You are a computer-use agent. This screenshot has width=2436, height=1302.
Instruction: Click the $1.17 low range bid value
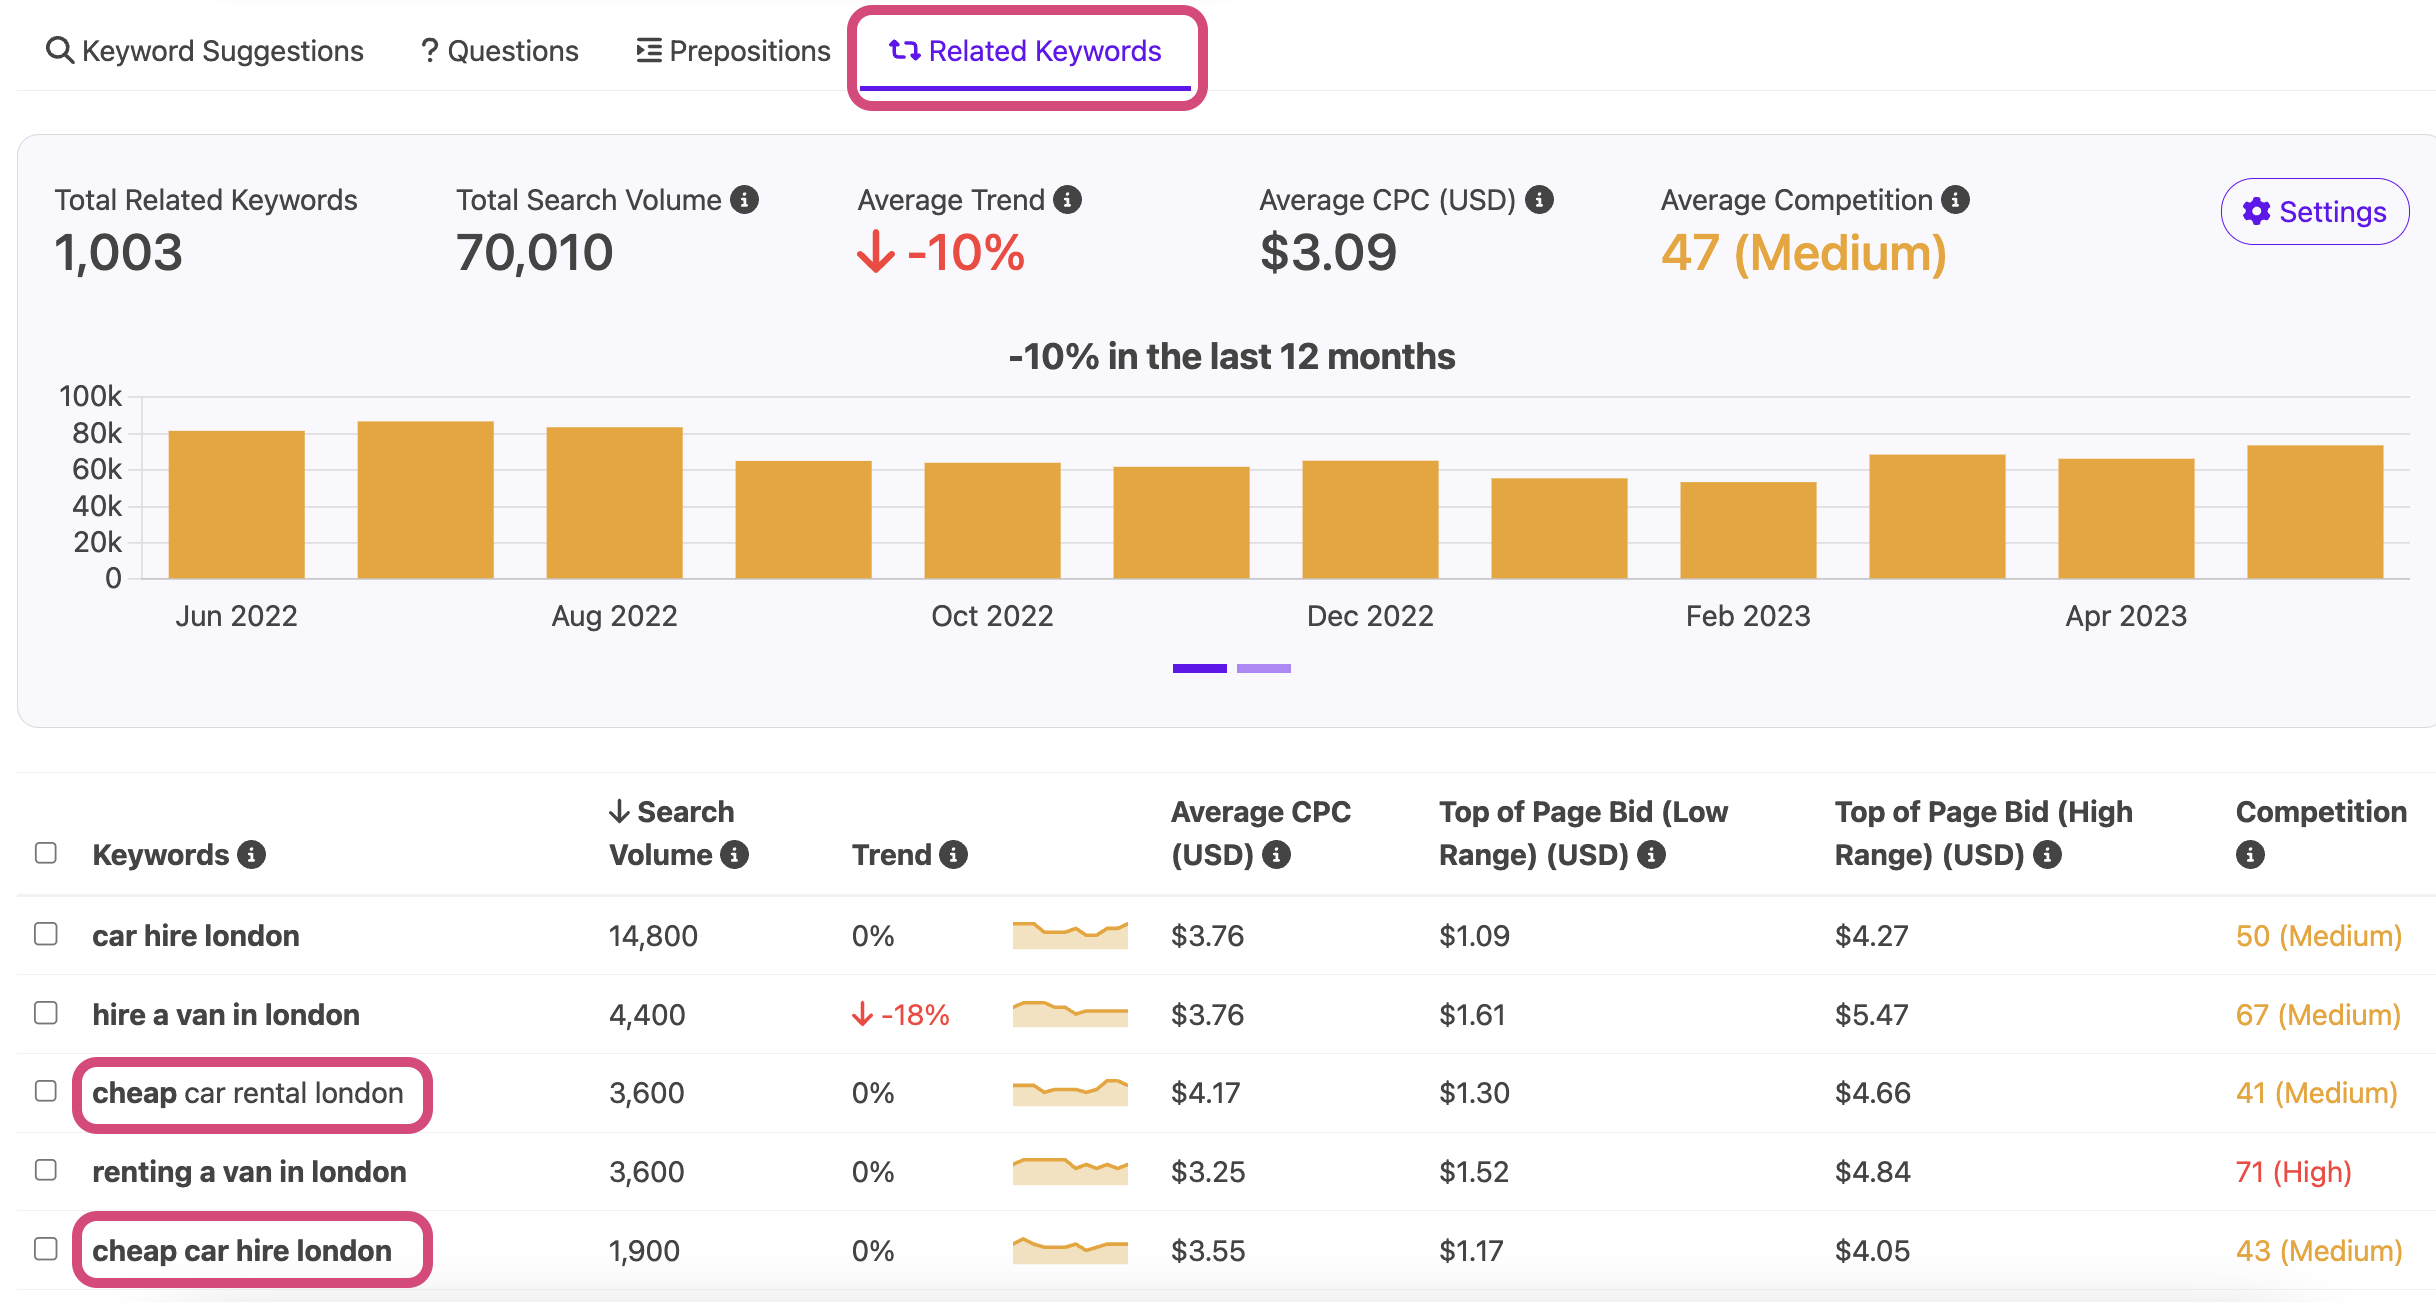pos(1471,1251)
